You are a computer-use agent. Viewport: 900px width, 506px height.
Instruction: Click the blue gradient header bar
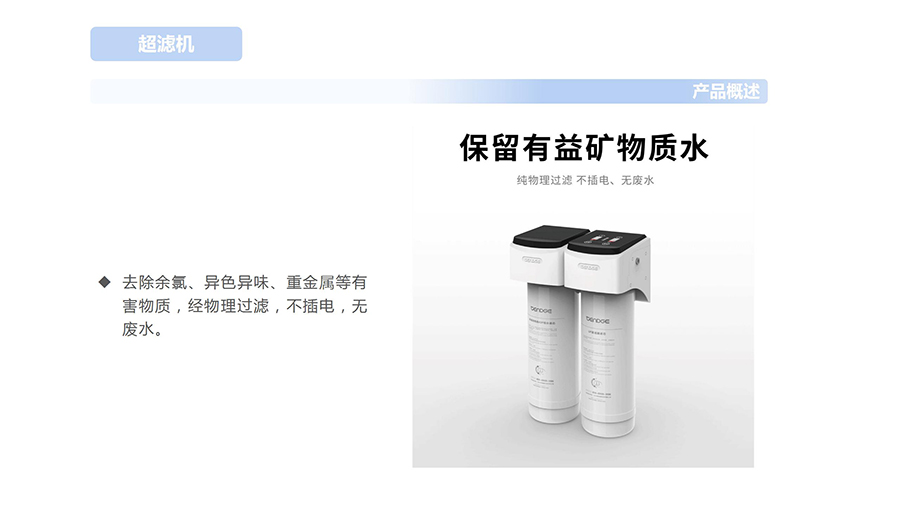429,91
